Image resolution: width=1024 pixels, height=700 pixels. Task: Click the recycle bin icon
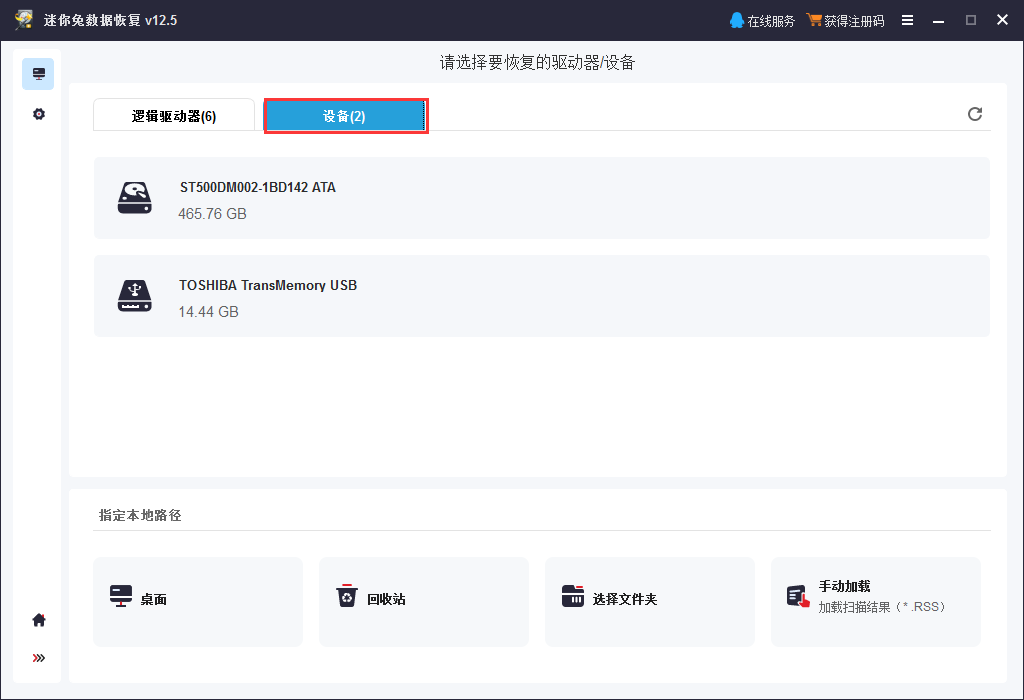347,596
